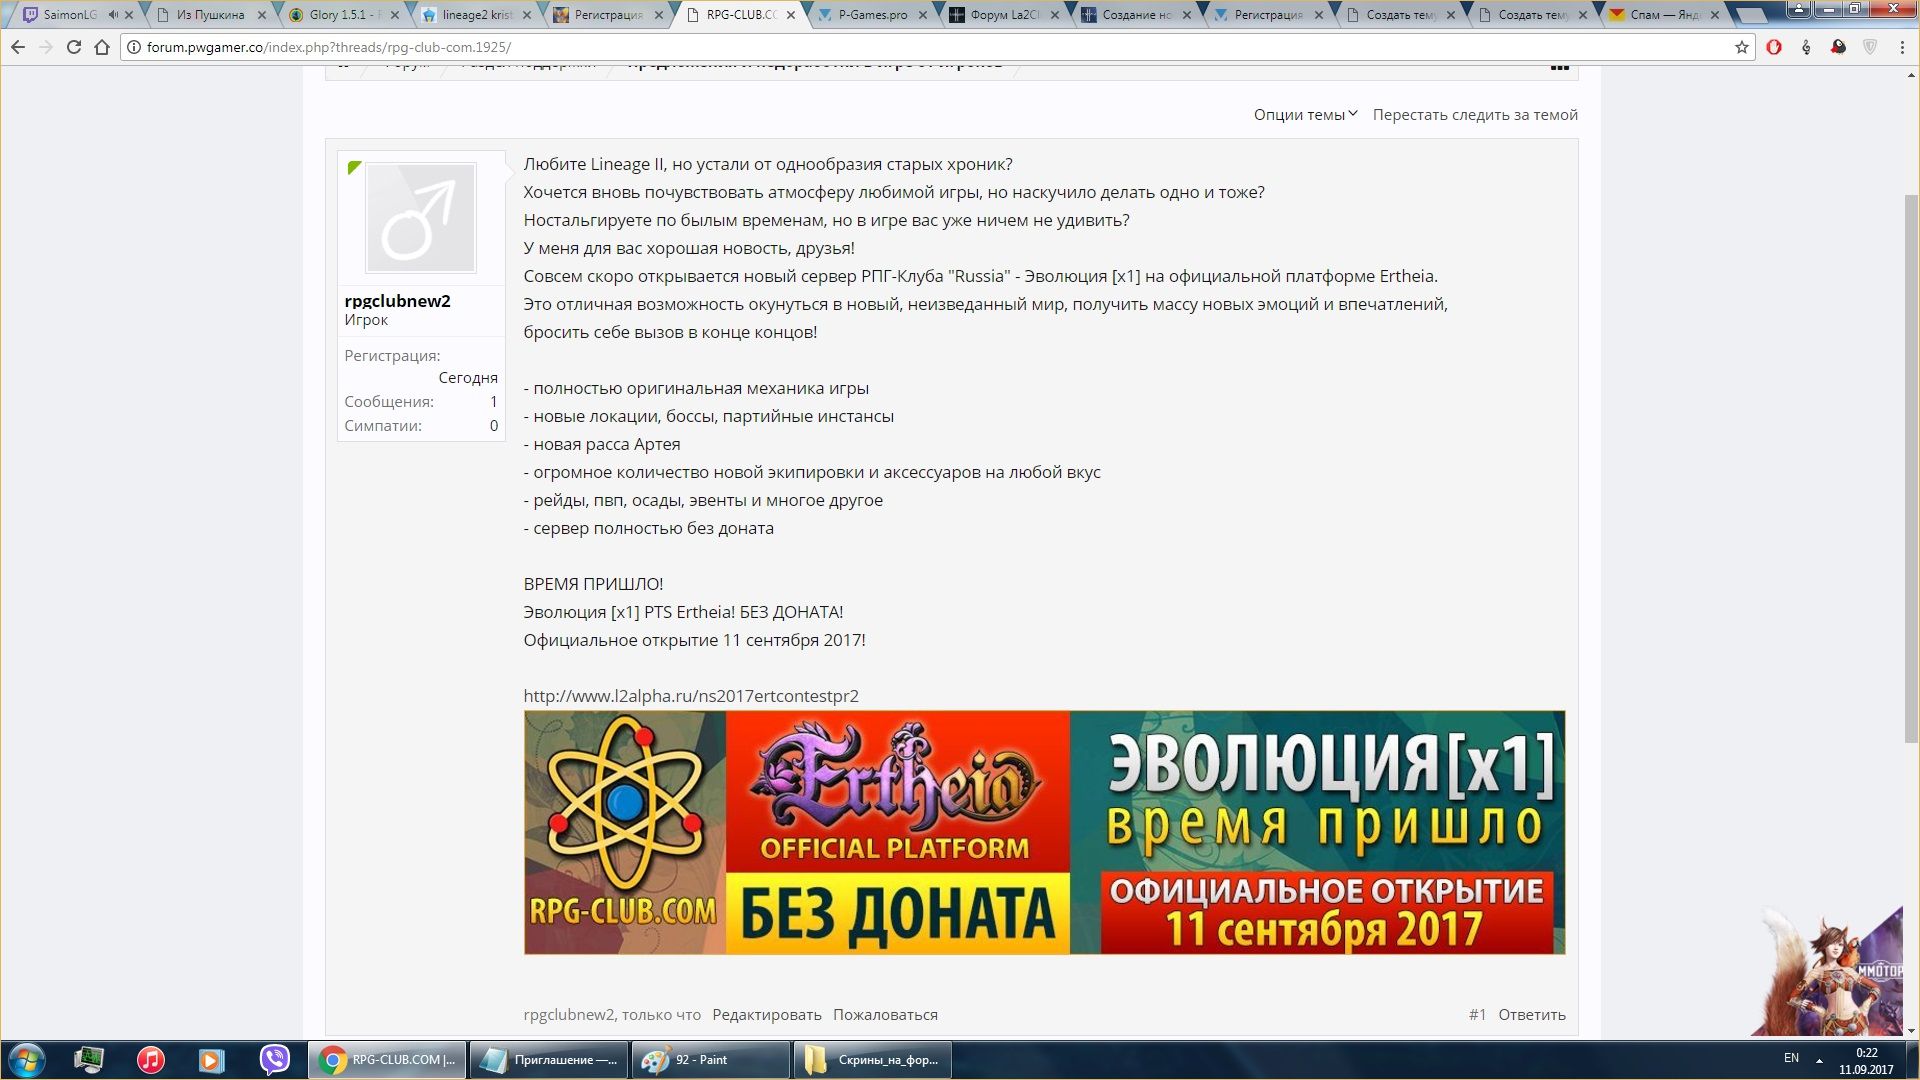Switch to the P-Games.pro tab

(872, 15)
